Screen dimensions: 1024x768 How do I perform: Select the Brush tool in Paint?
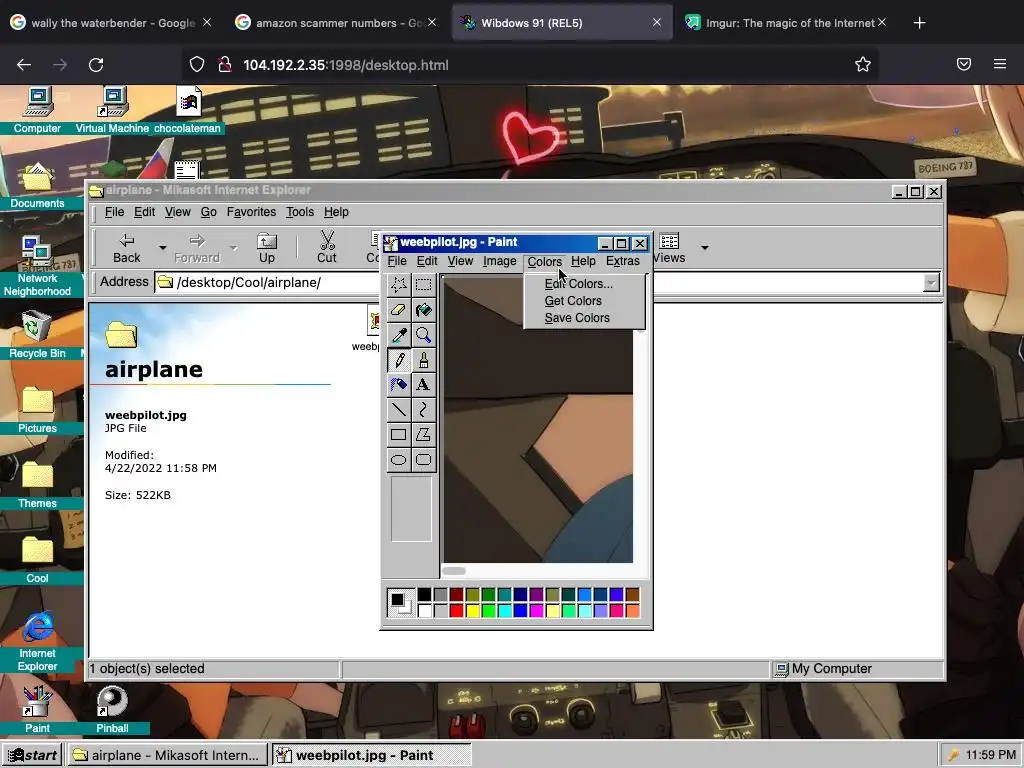coord(423,360)
